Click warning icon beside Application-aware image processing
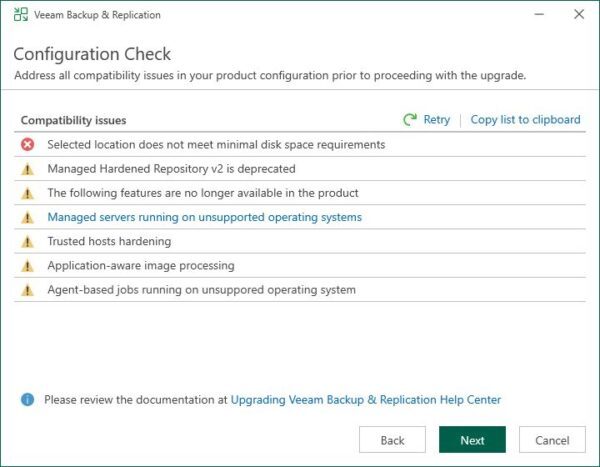The image size is (600, 467). point(27,266)
